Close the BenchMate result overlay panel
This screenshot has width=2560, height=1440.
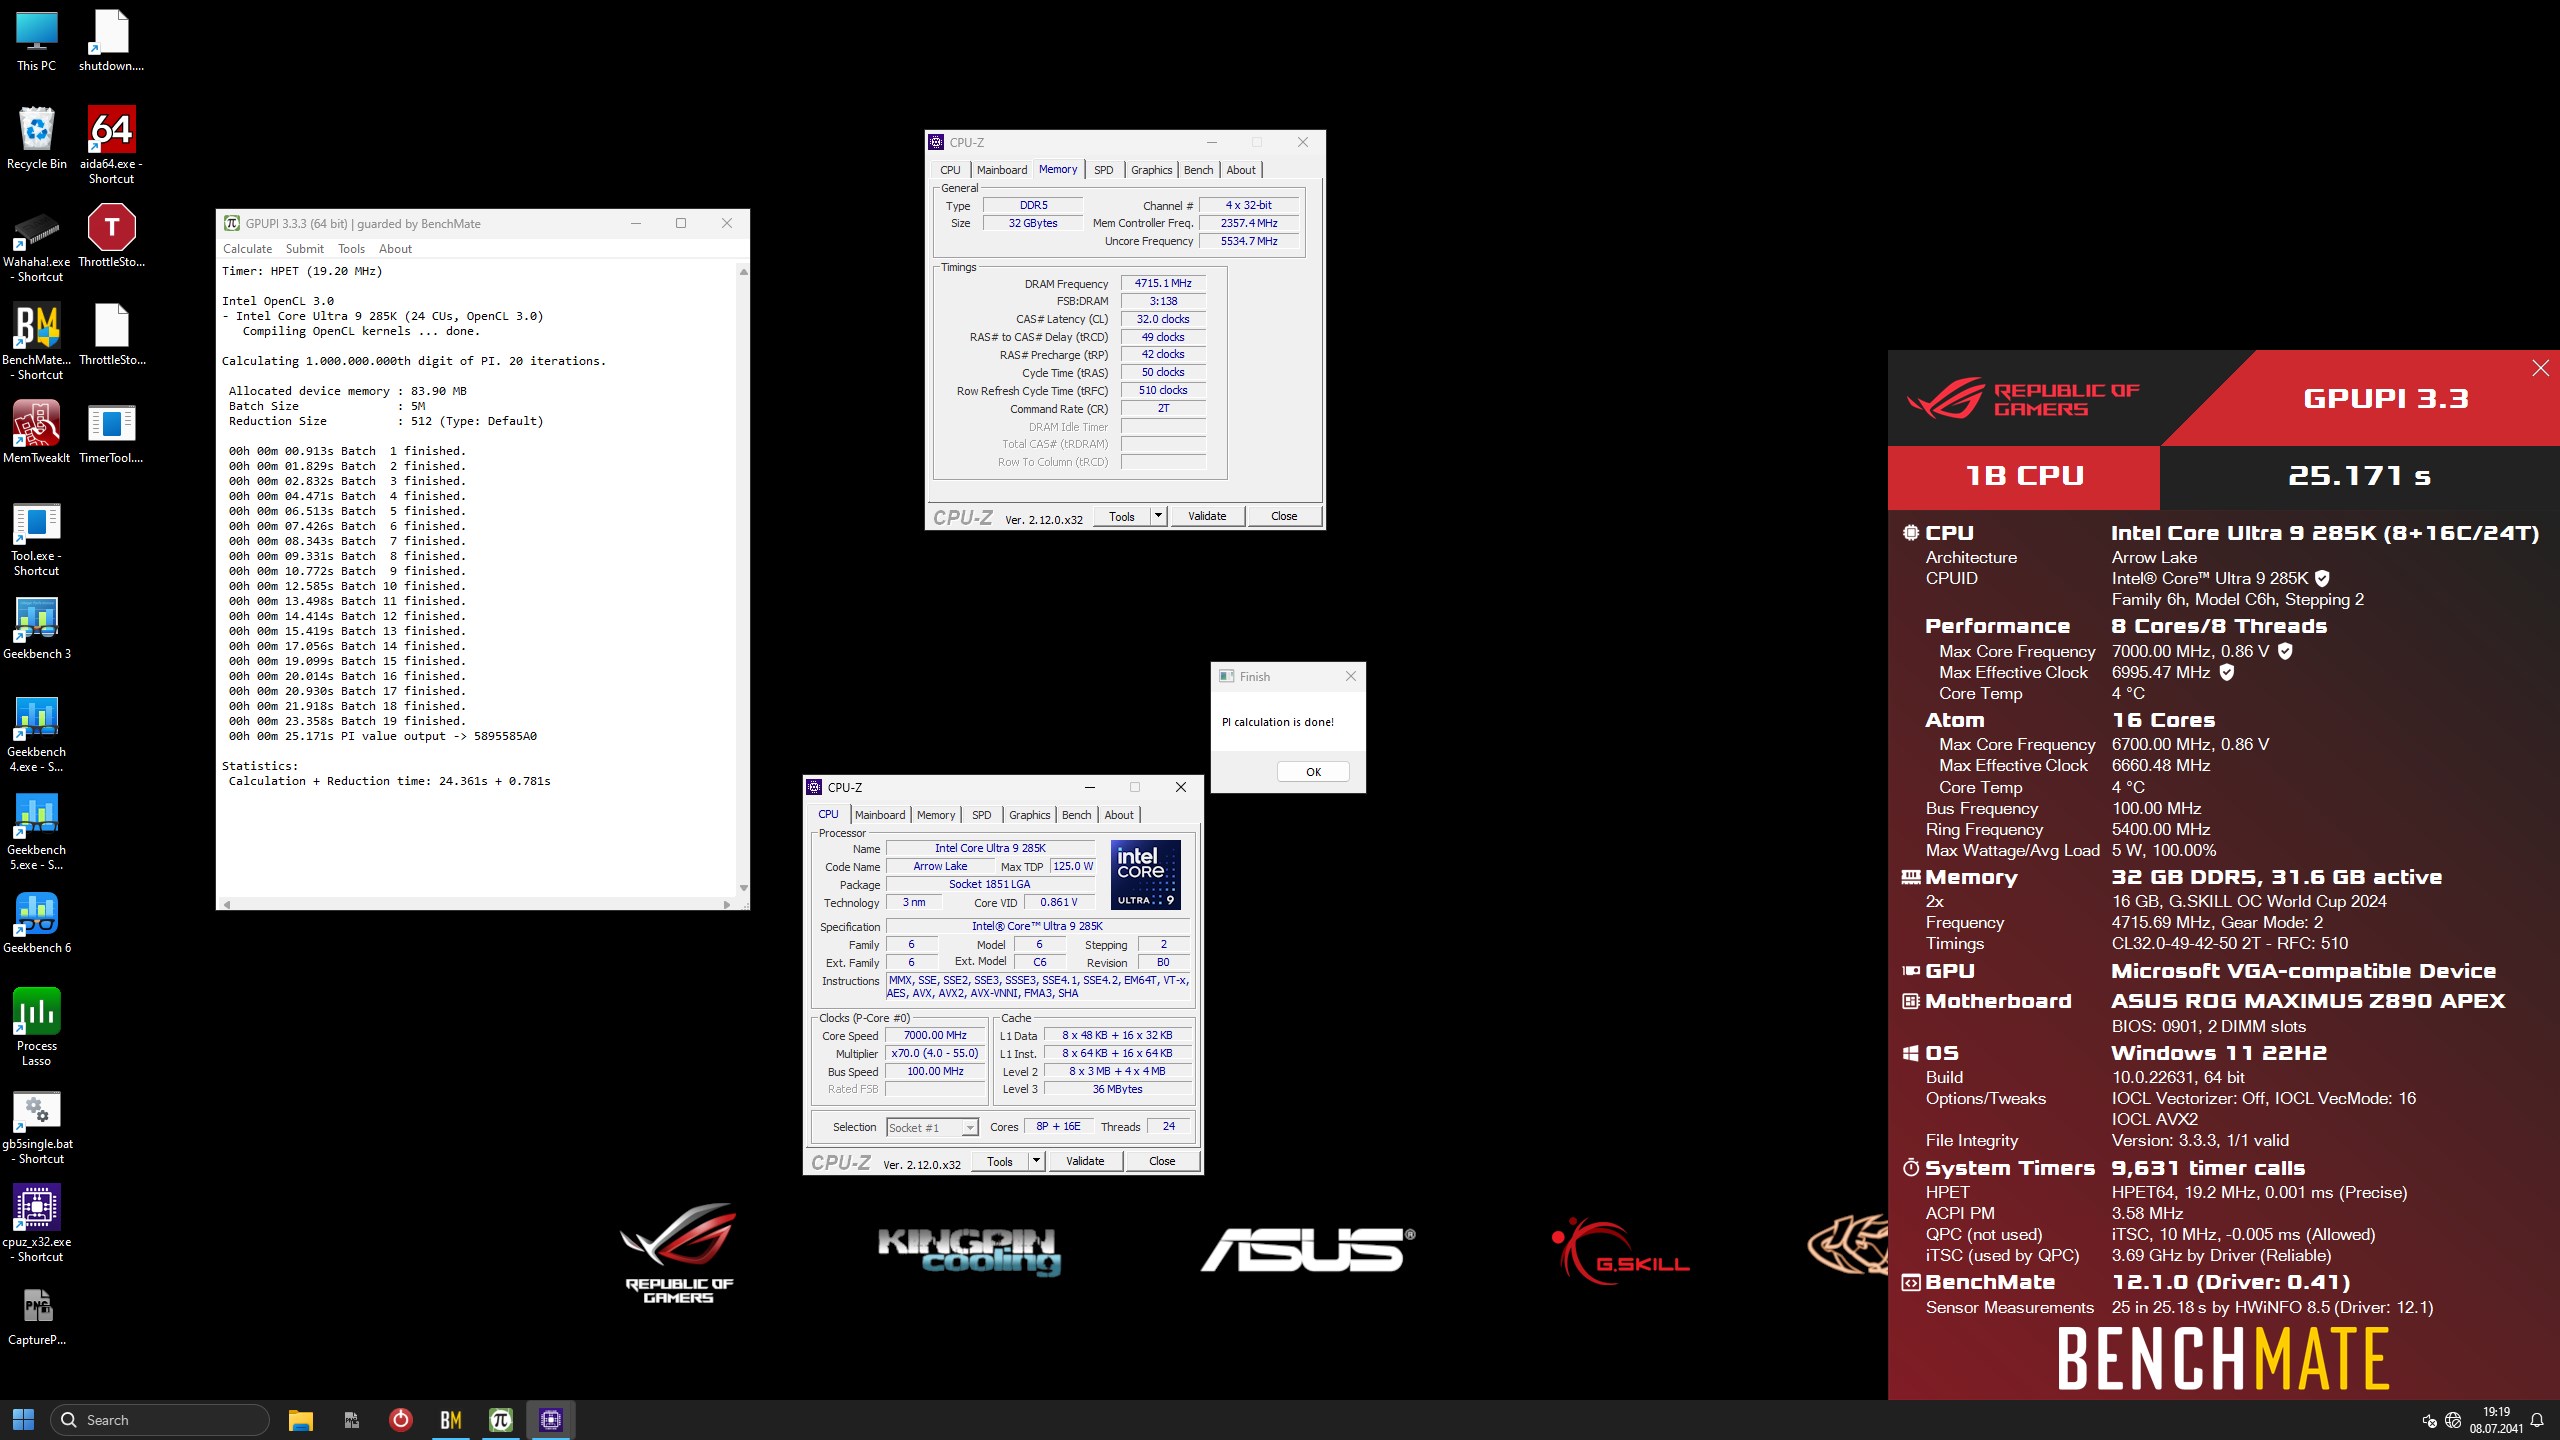[2540, 368]
